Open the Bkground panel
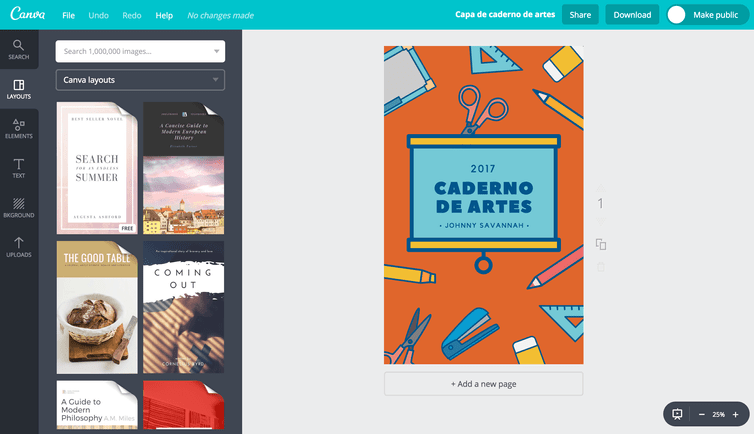754x434 pixels. (x=19, y=207)
